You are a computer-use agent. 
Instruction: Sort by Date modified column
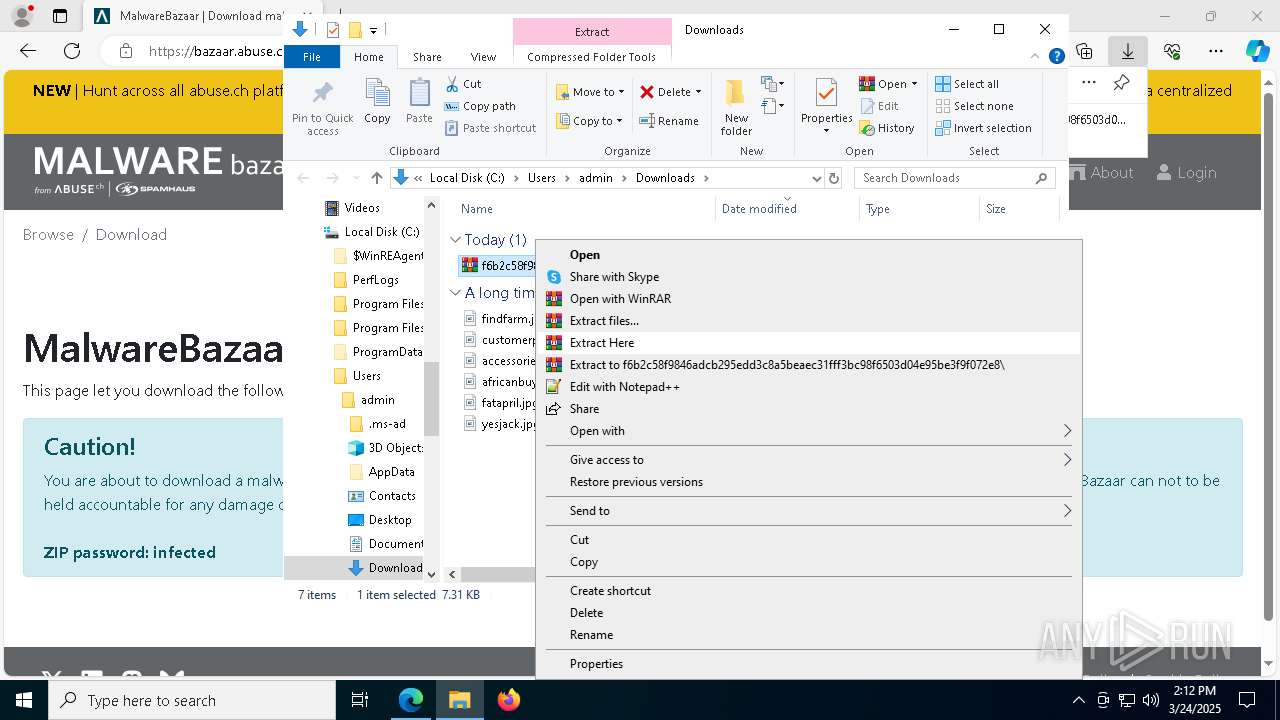coord(788,209)
